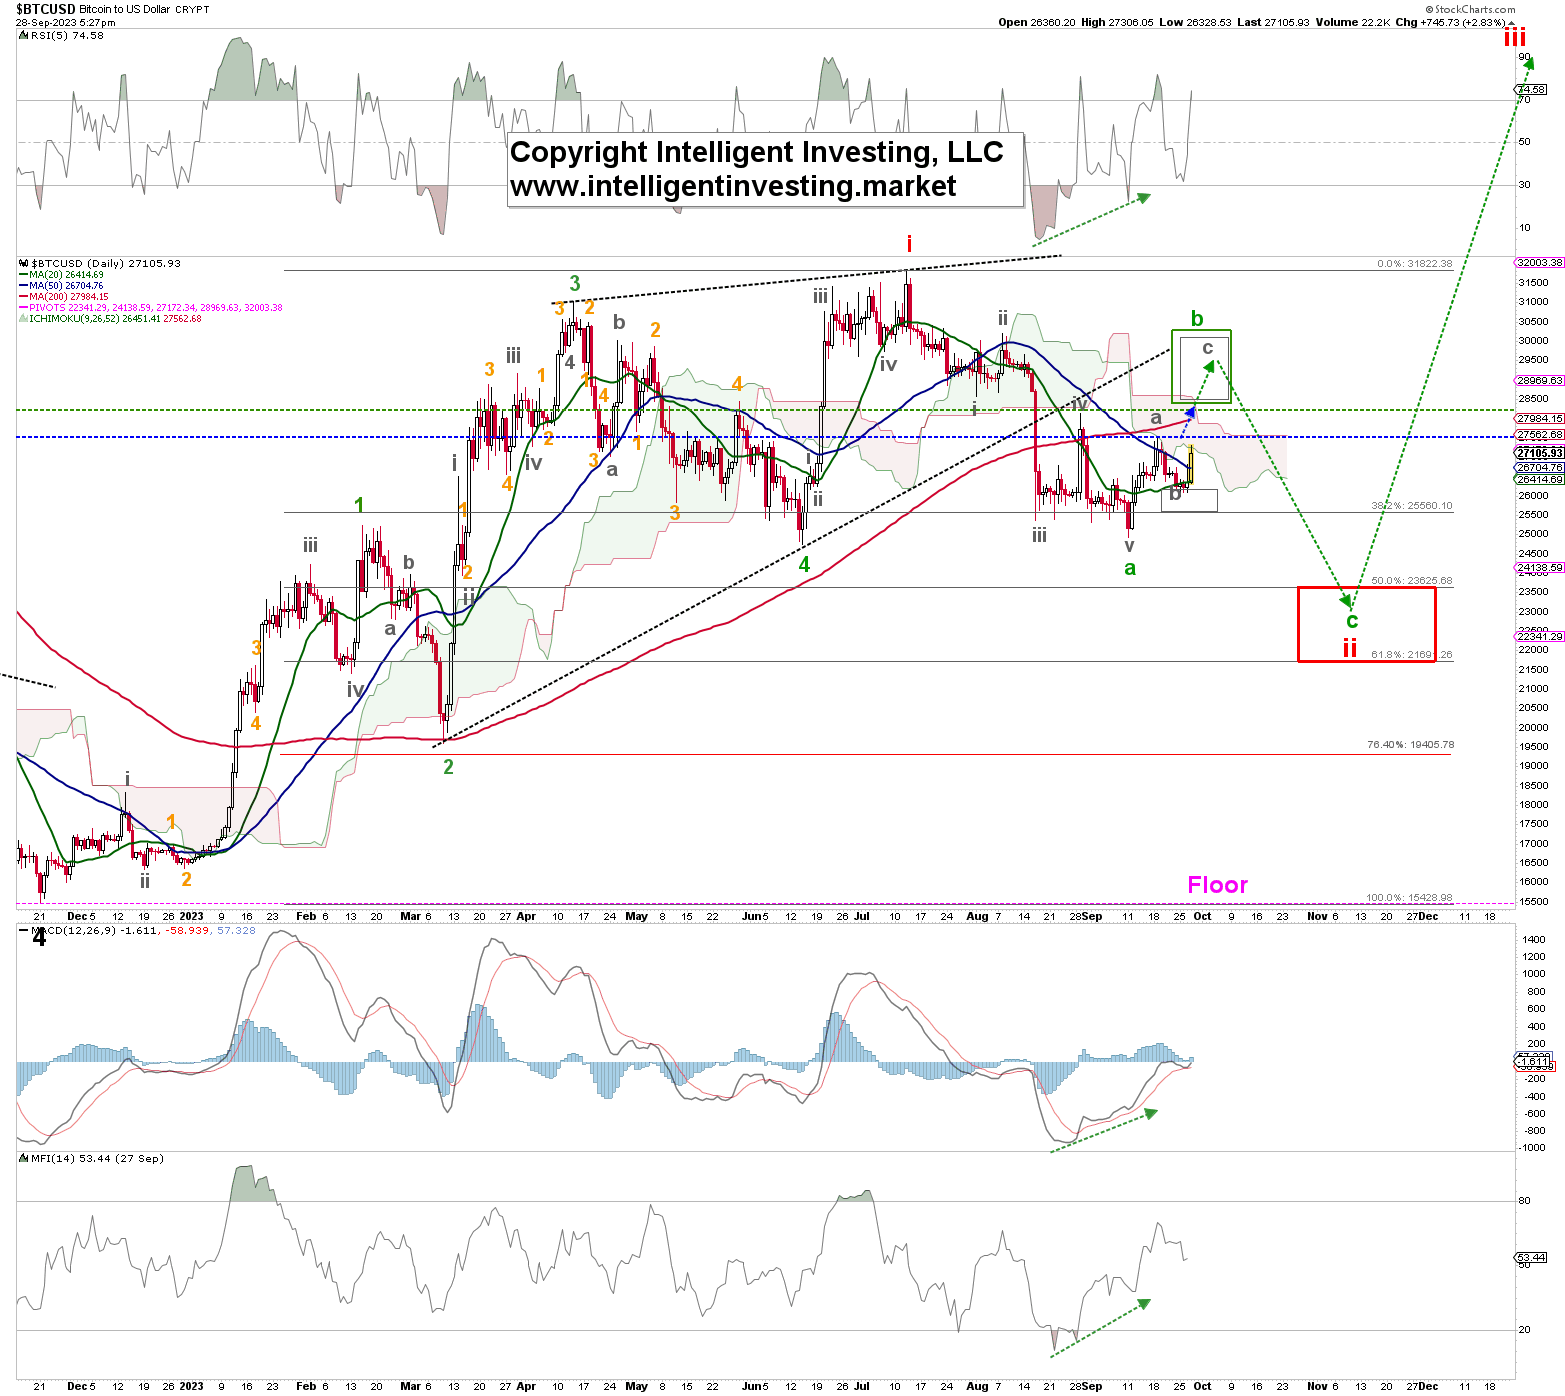Click the 'Last 27105.93' header value
Screen dimensions: 1565x1396
pos(1273,22)
